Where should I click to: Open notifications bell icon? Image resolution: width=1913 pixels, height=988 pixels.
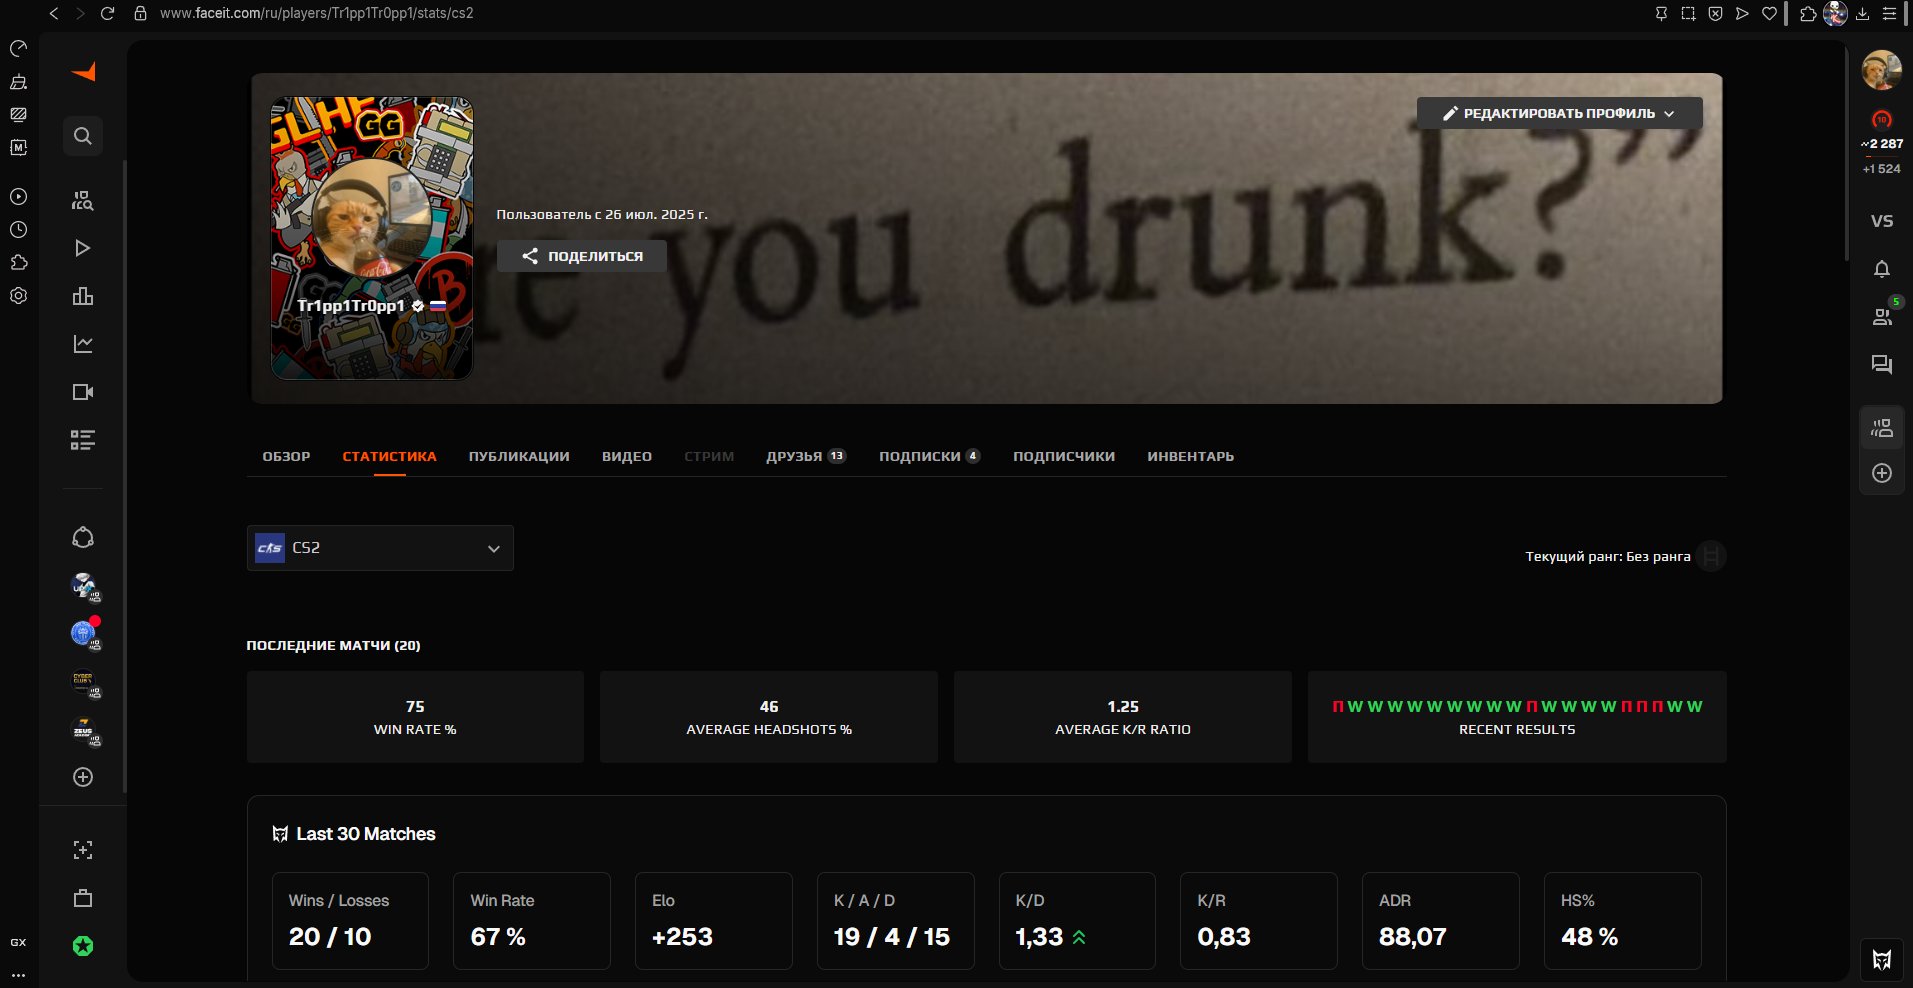click(1881, 269)
